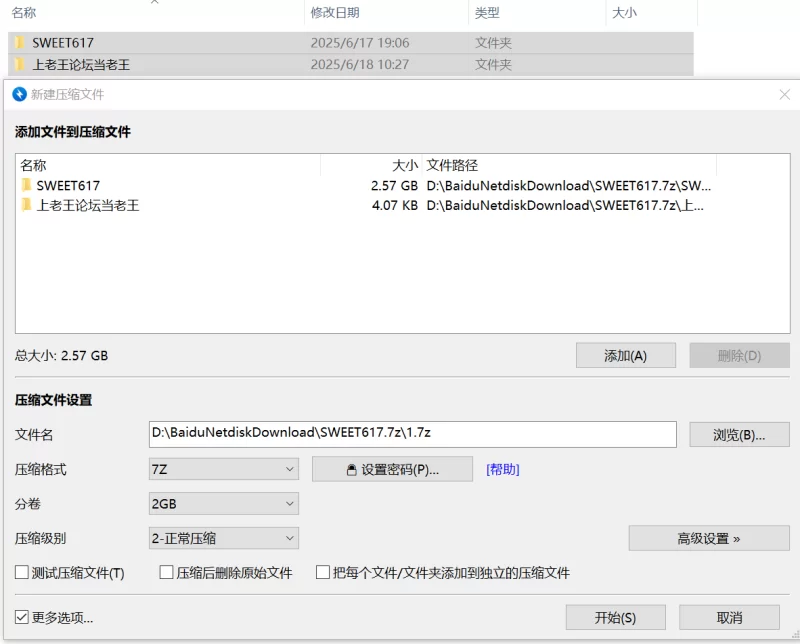The width and height of the screenshot is (800, 644).
Task: Click the 上老王论坛当老王 folder icon in the compression list
Action: (27, 205)
